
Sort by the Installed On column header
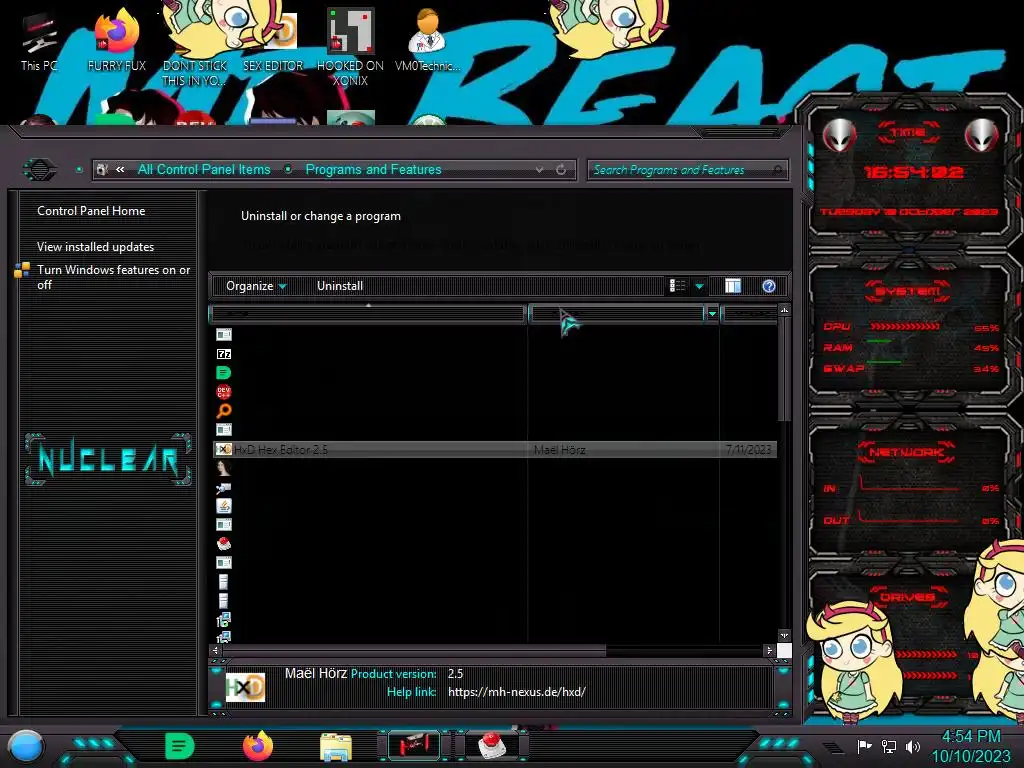pyautogui.click(x=749, y=314)
